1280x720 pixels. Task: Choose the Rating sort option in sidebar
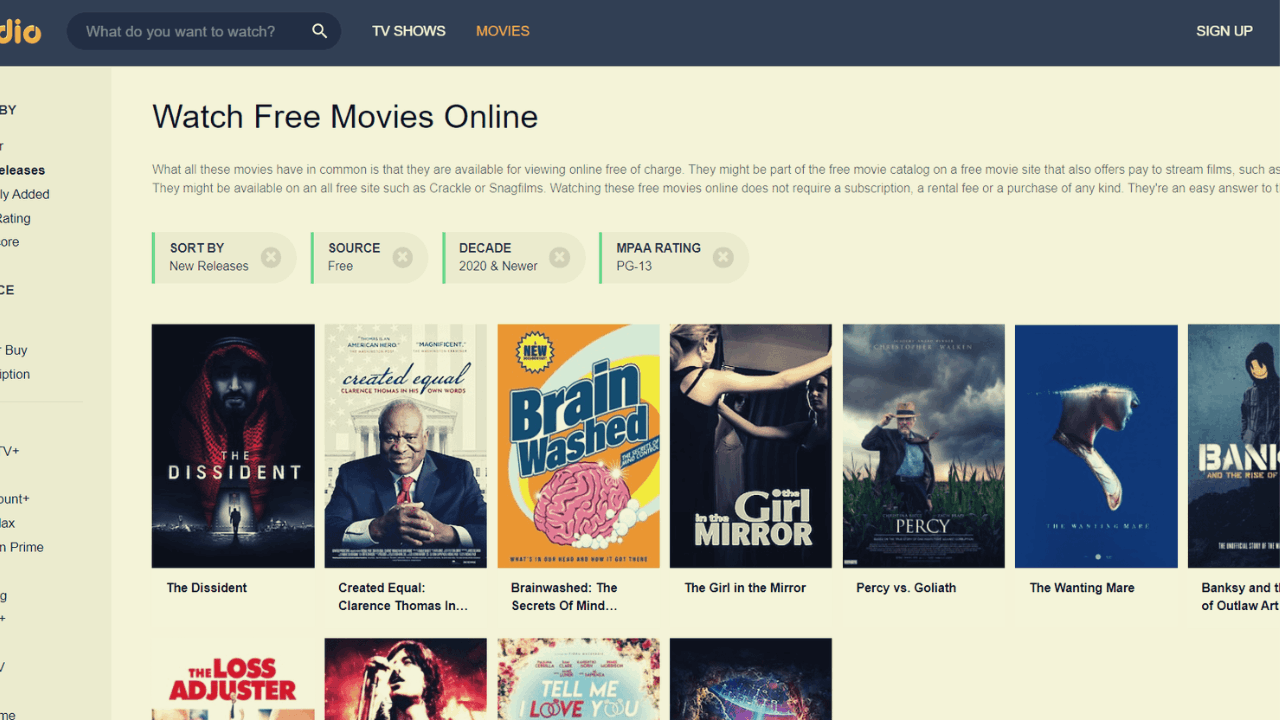tap(15, 218)
